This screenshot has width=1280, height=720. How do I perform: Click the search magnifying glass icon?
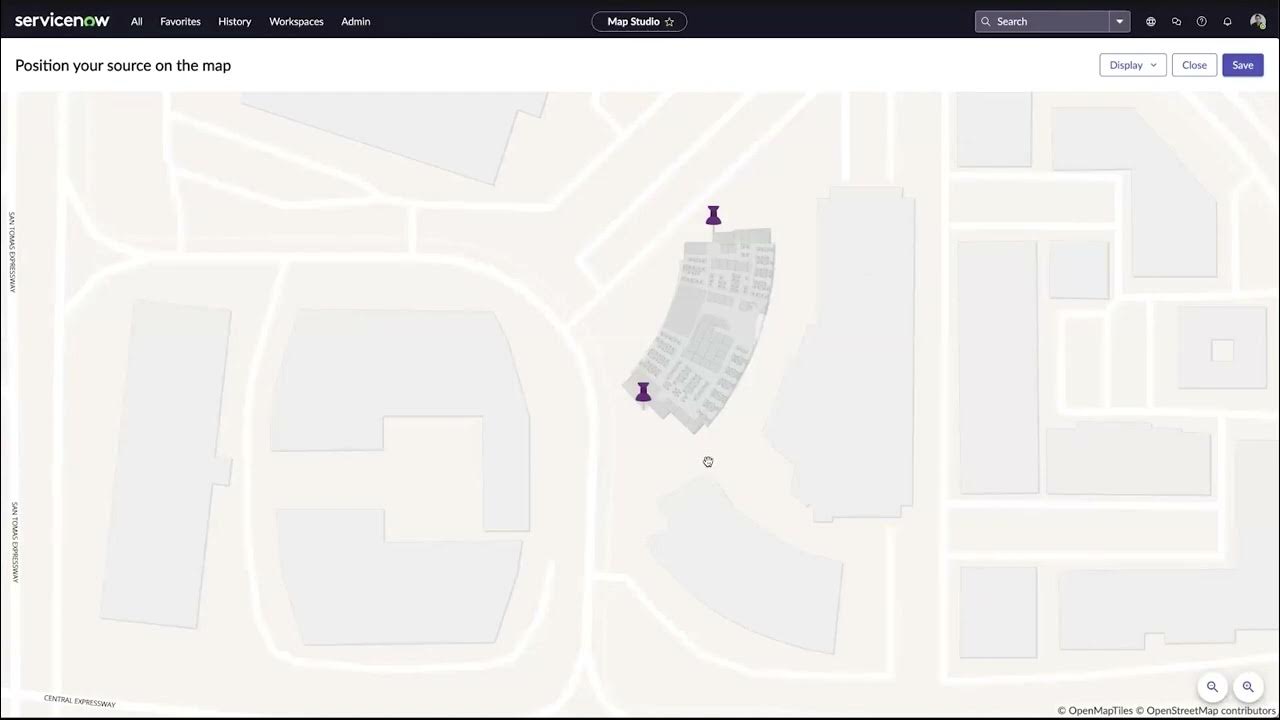coord(986,21)
